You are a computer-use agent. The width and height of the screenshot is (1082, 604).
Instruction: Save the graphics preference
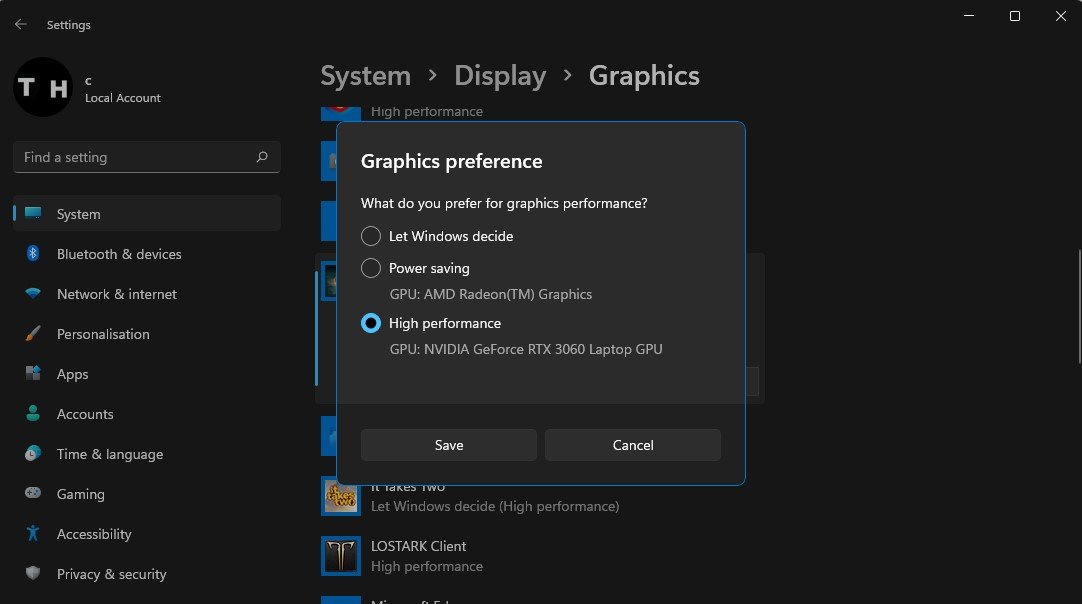click(x=448, y=445)
